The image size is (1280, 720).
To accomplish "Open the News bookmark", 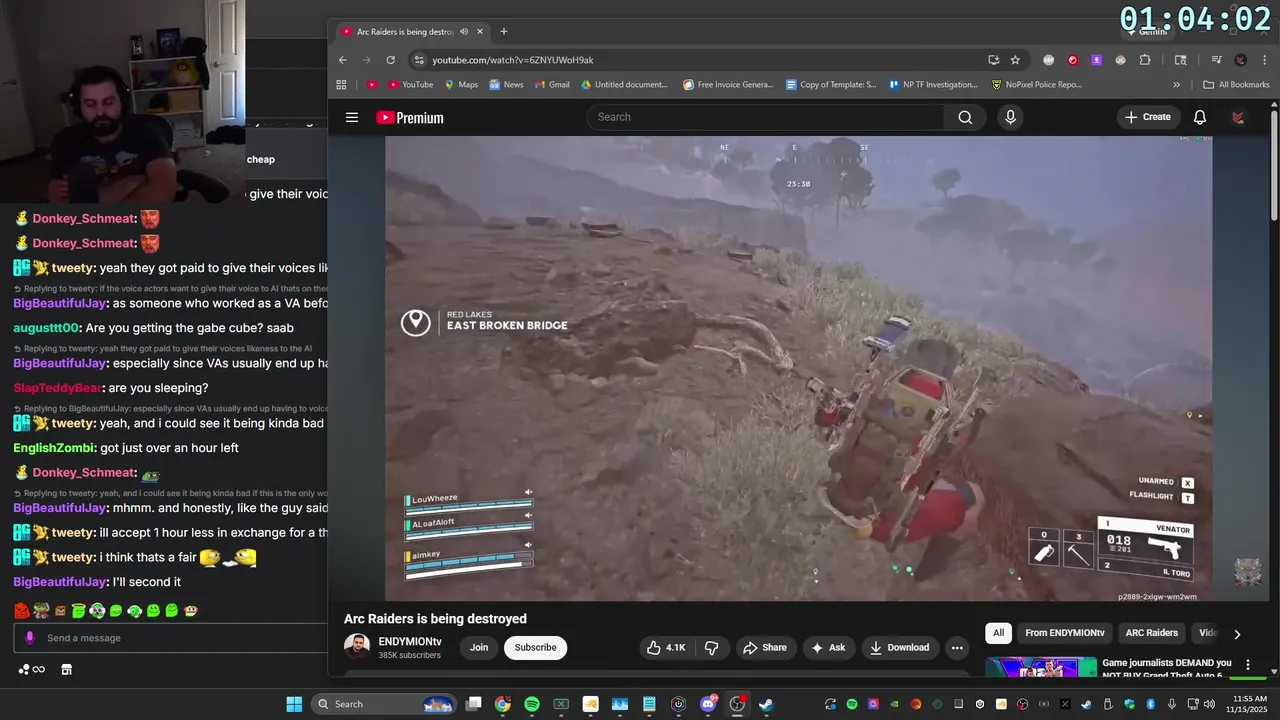I will pos(507,85).
